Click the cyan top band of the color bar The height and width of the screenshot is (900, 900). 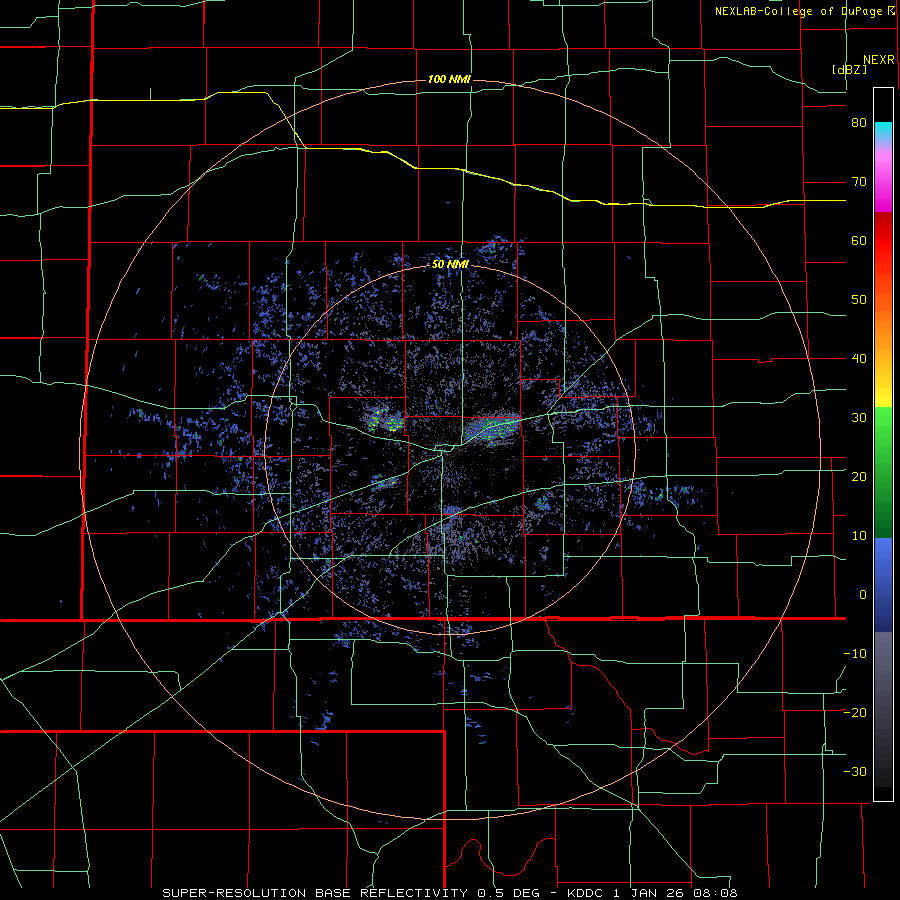click(883, 132)
